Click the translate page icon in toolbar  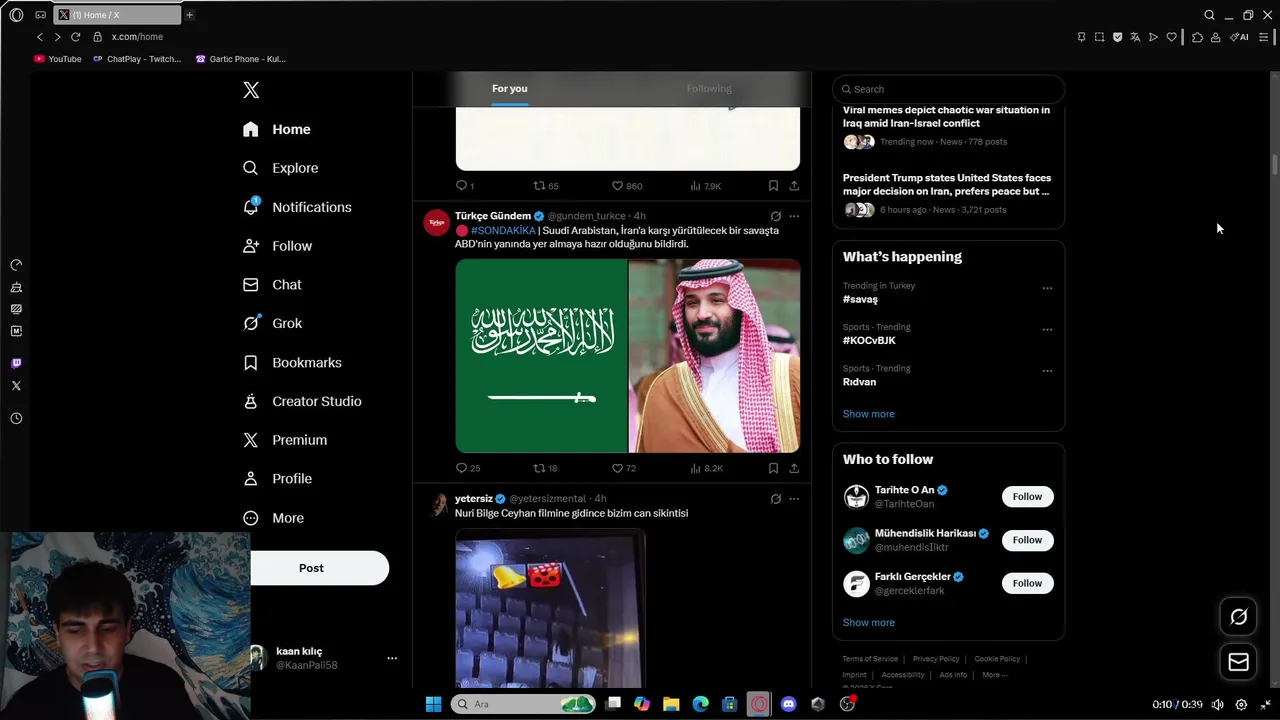1135,37
